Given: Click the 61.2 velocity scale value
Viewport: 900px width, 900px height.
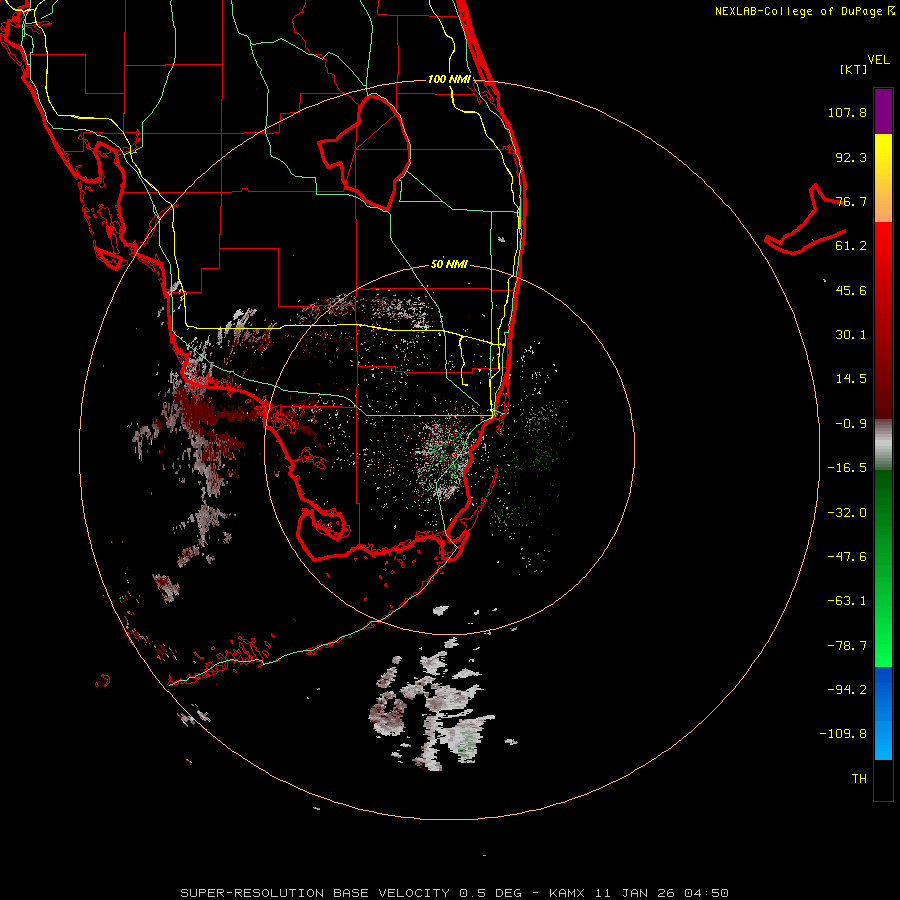Looking at the screenshot, I should tap(851, 246).
